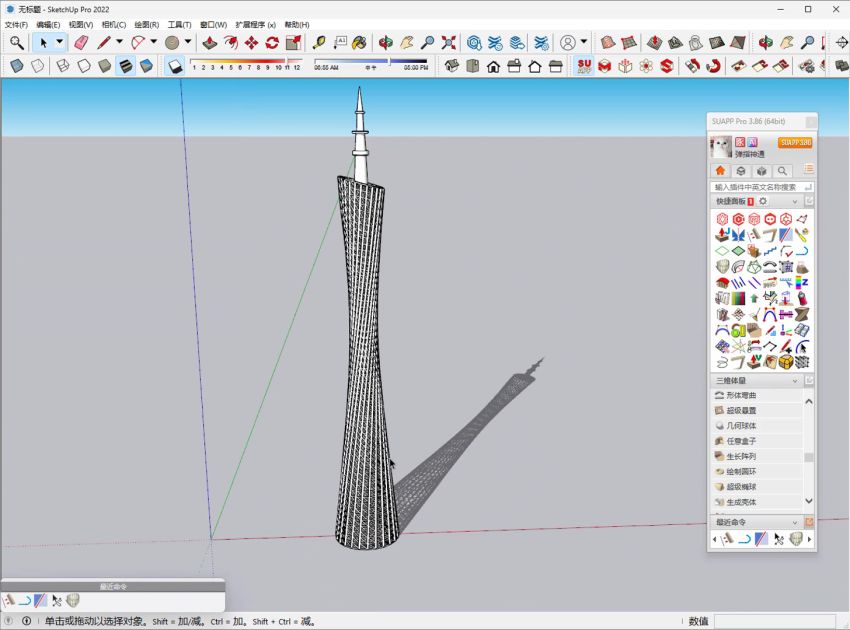Enable shaded face style
The width and height of the screenshot is (850, 630).
click(104, 66)
